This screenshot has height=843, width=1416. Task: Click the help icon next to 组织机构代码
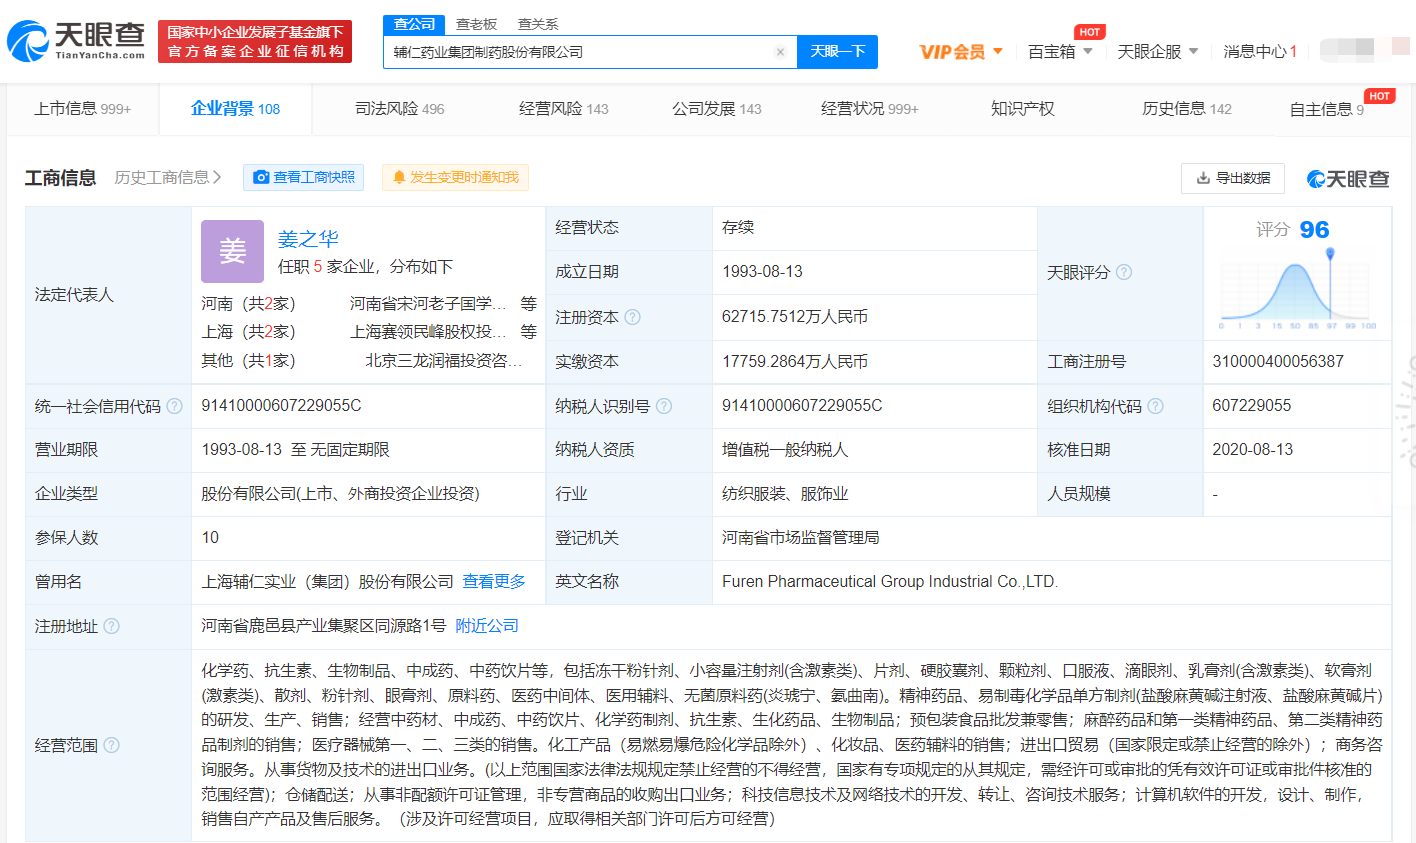click(1156, 406)
